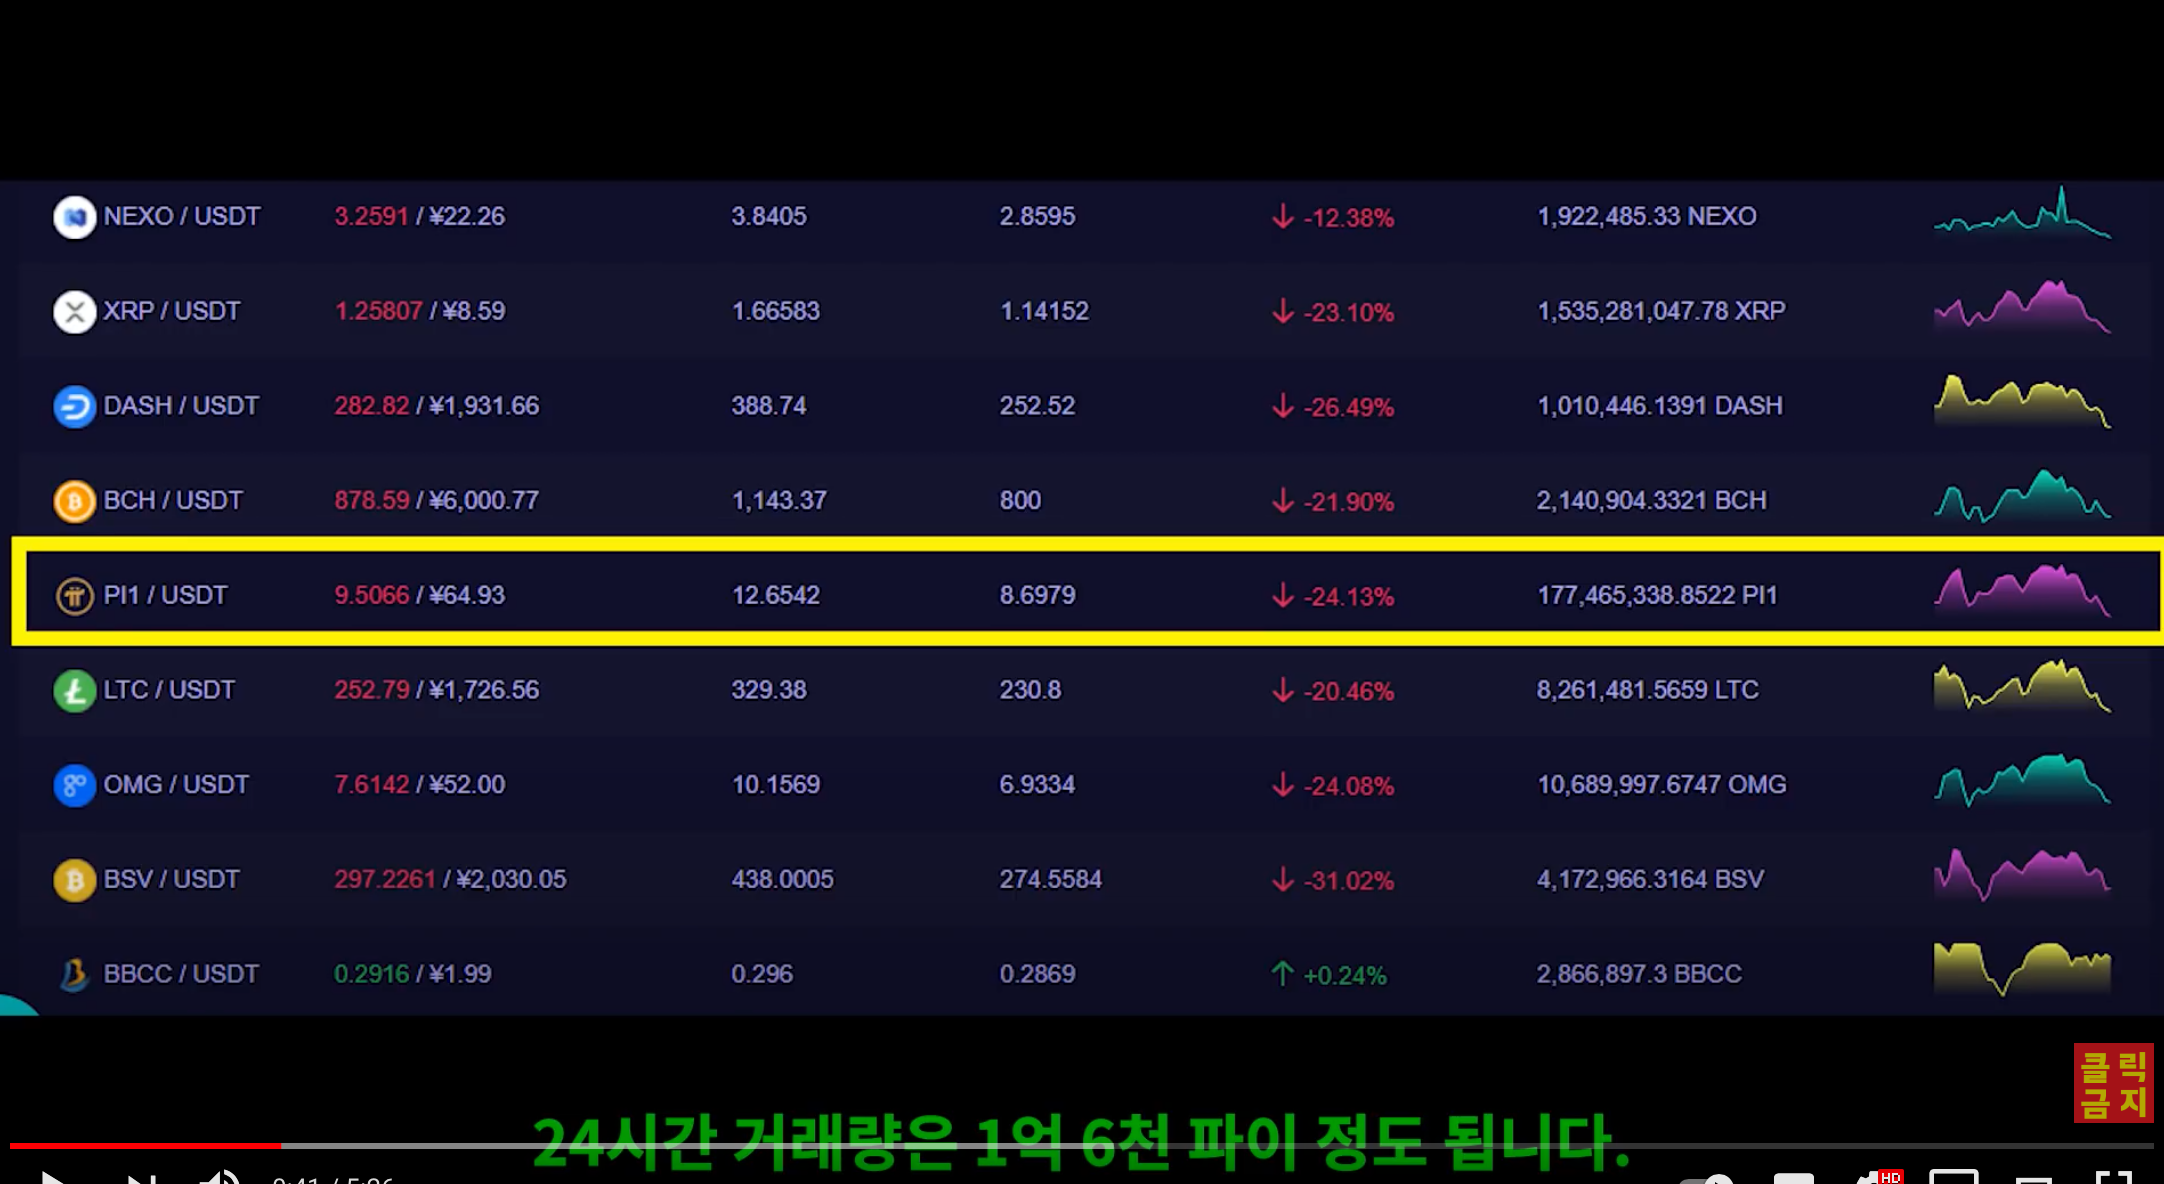Open video settings with HD gear icon
The width and height of the screenshot is (2164, 1184).
pyautogui.click(x=1878, y=1178)
